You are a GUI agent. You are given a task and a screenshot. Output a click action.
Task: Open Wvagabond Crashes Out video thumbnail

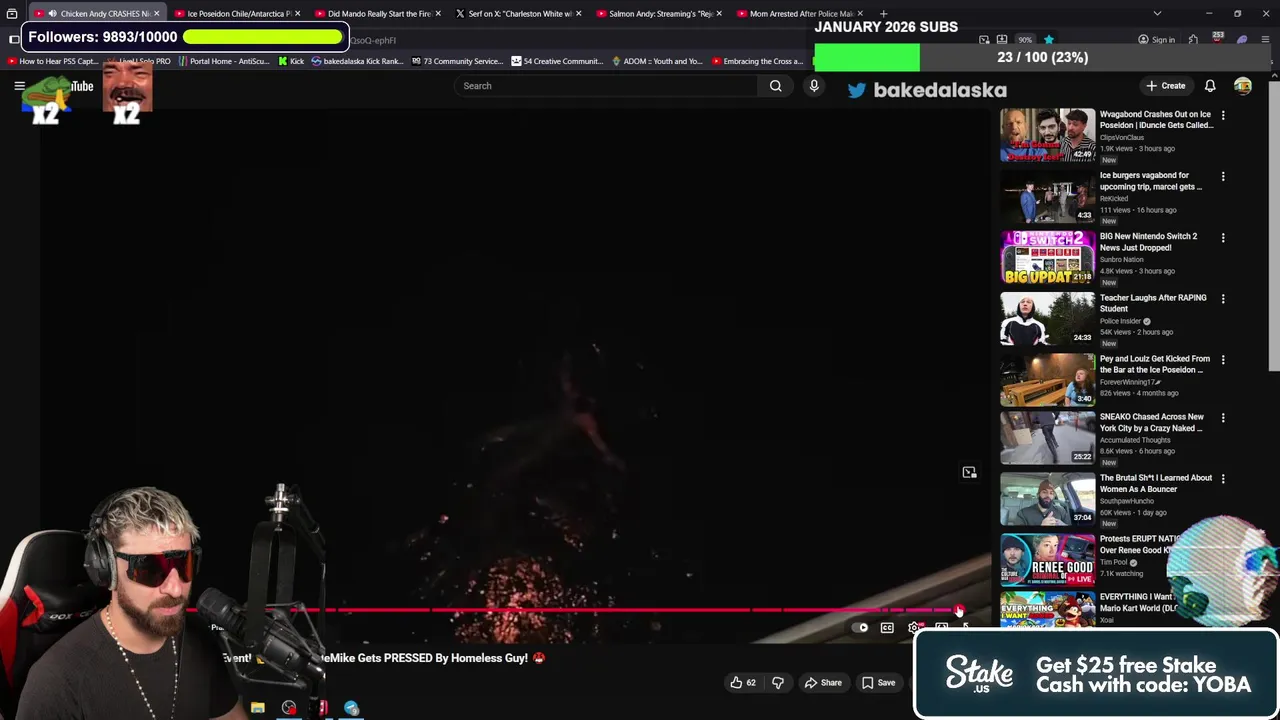1047,135
